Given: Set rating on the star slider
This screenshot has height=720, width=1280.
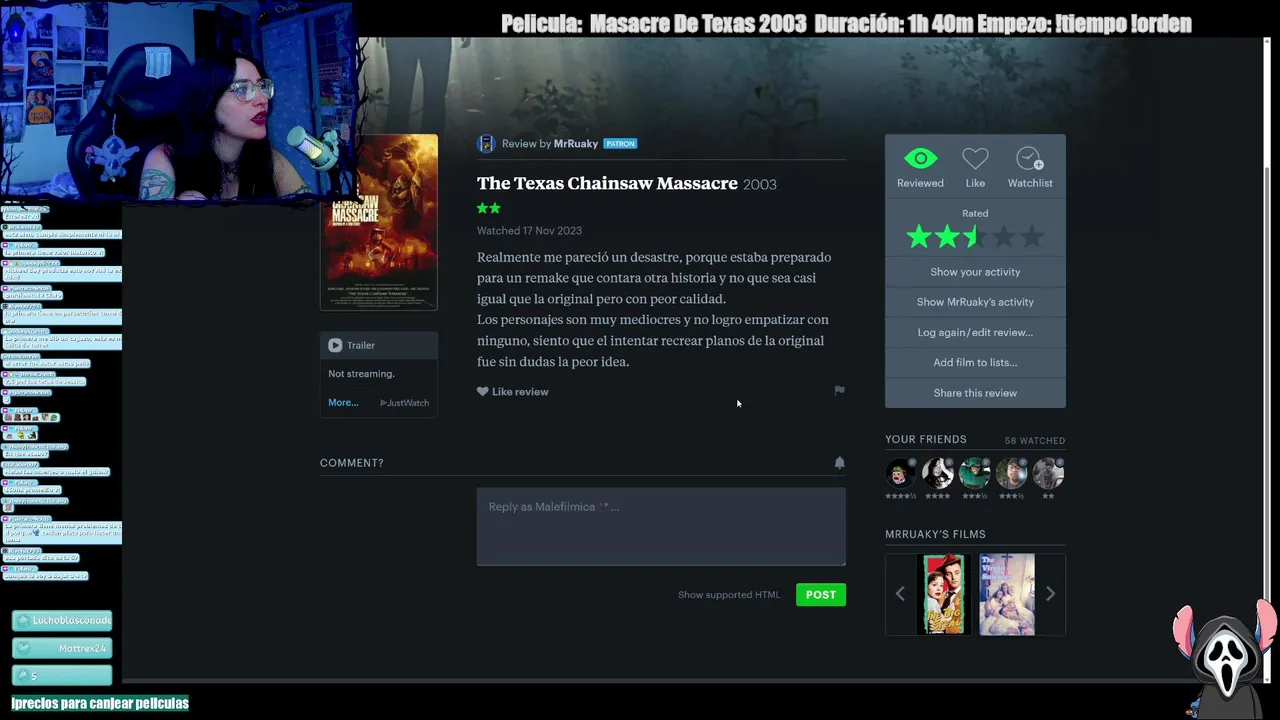Looking at the screenshot, I should click(x=975, y=237).
